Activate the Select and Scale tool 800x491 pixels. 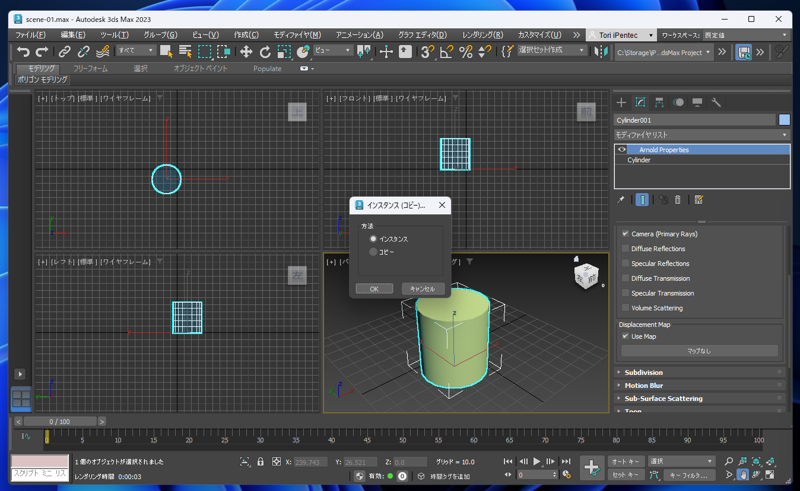point(284,52)
